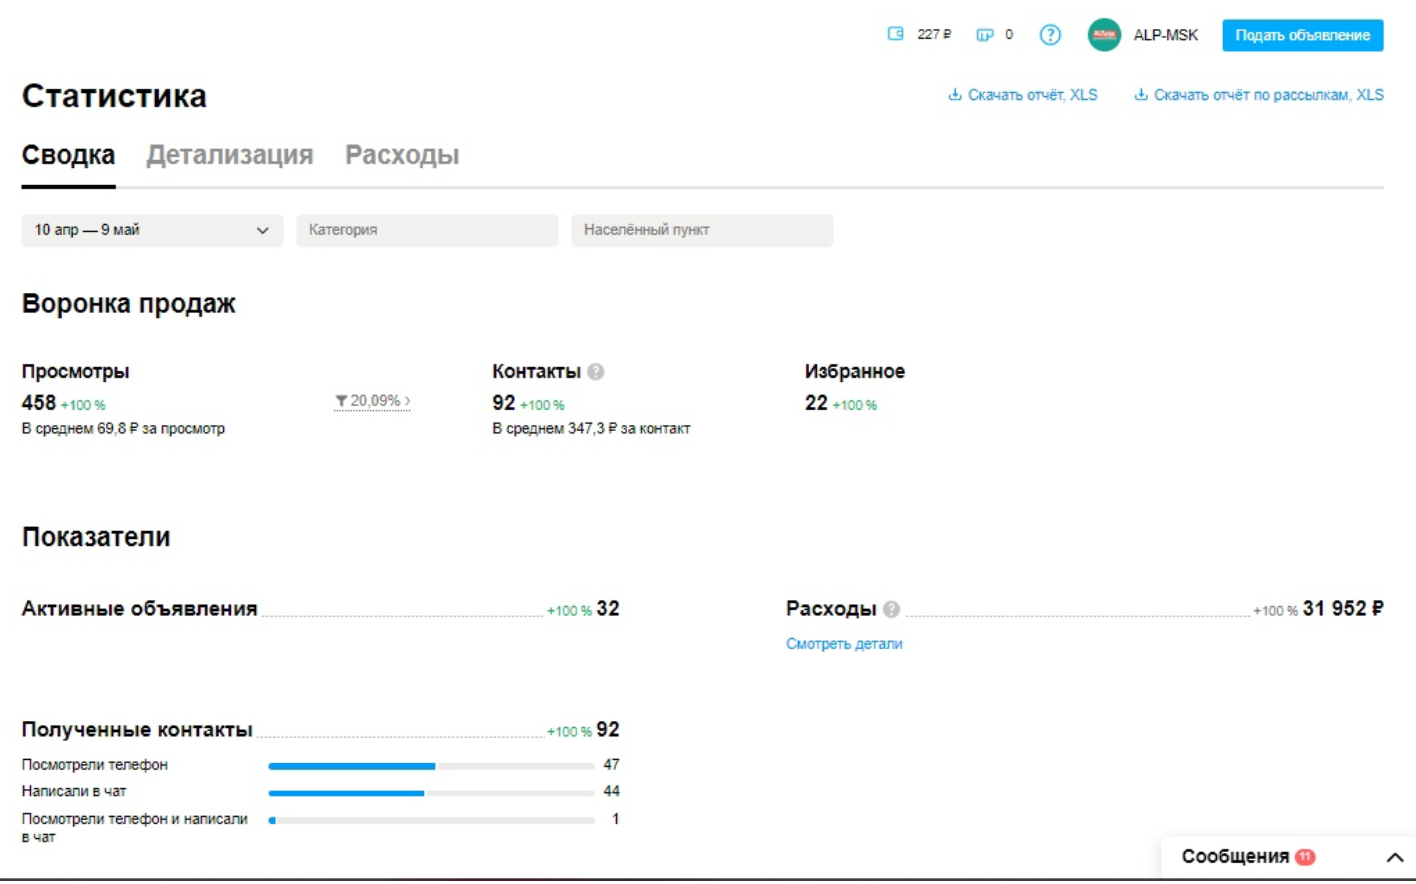The image size is (1416, 884).
Task: Click download icon beside Скачать отчёт, XLS
Action: 955,95
